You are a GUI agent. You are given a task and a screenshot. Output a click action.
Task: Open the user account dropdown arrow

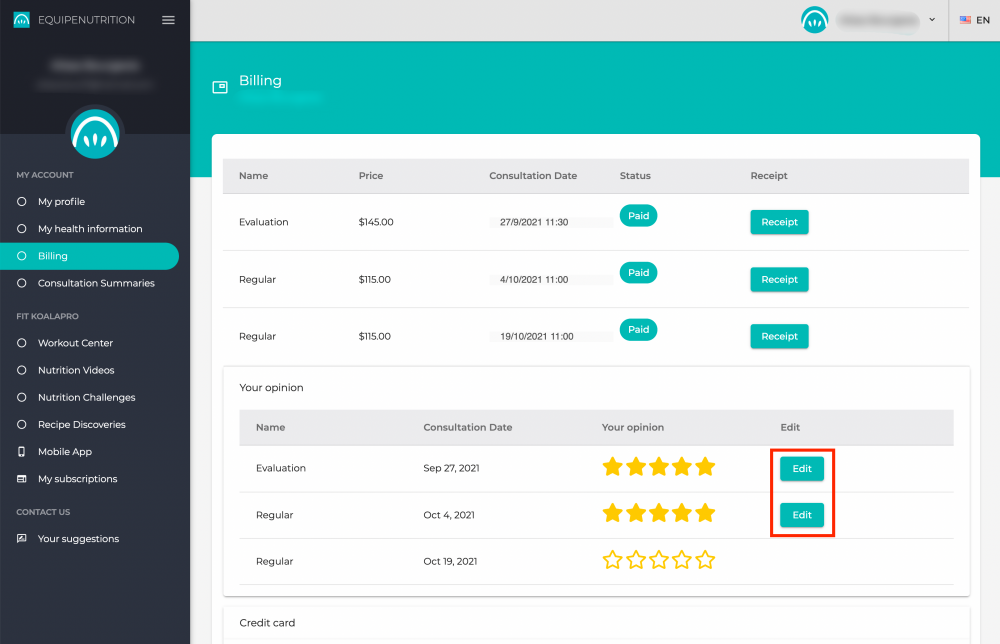(x=932, y=20)
